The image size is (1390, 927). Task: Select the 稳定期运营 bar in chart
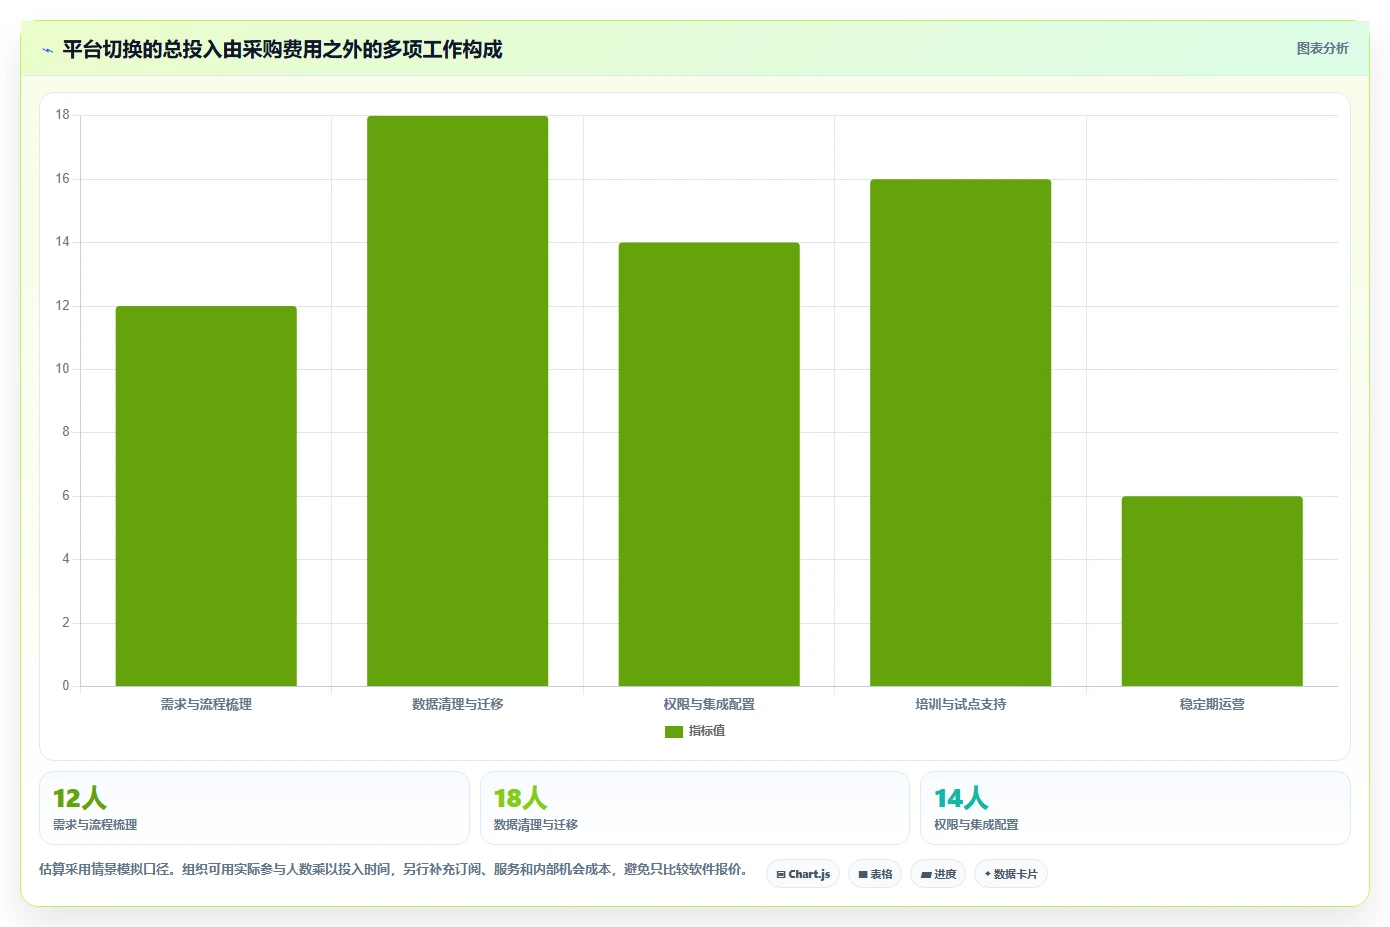tap(1212, 591)
